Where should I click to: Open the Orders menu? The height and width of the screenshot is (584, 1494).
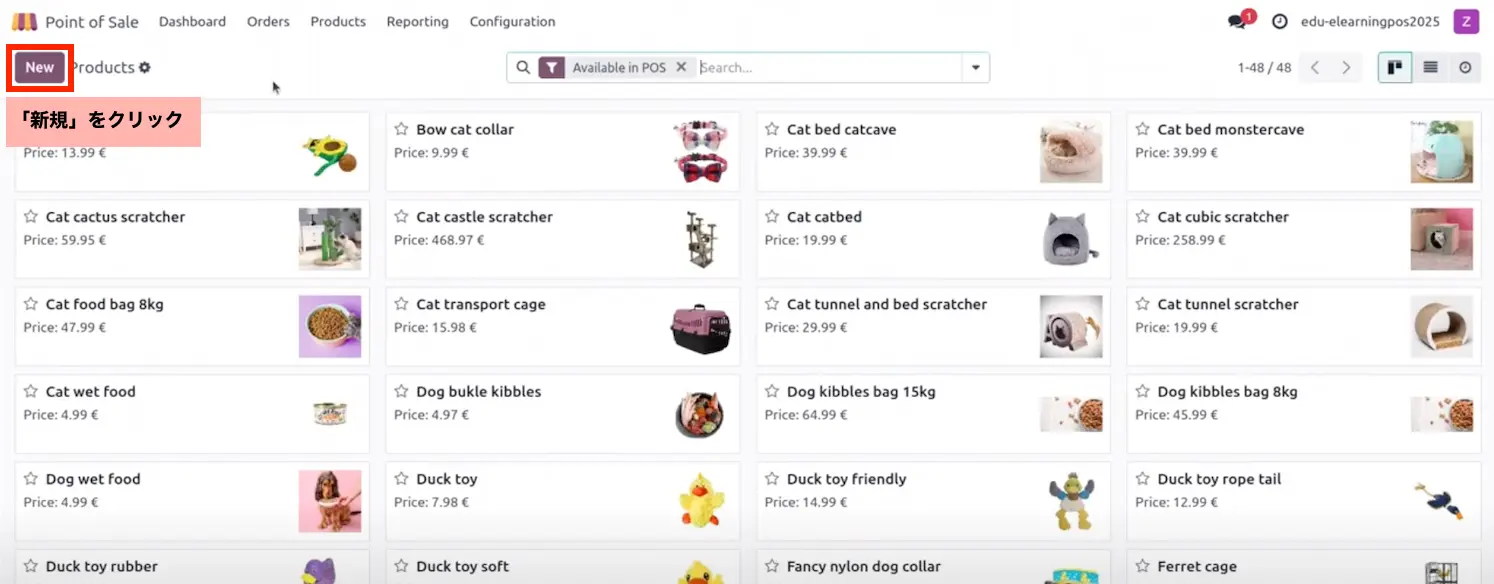pos(268,22)
